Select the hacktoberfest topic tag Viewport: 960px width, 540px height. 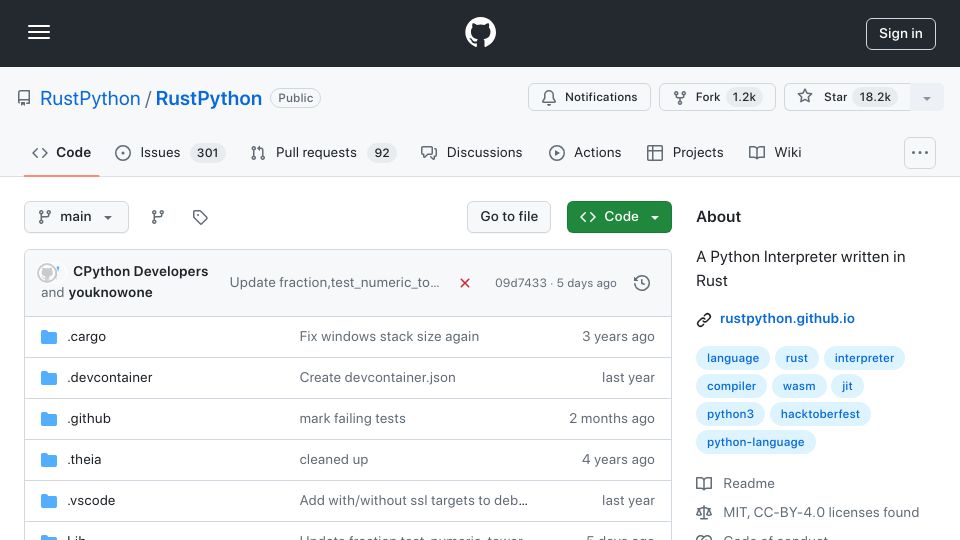tap(820, 414)
